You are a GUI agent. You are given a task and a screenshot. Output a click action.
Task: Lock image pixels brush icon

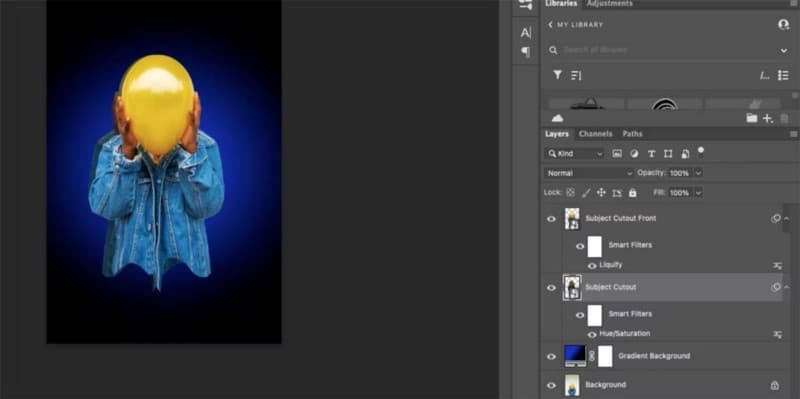point(586,193)
